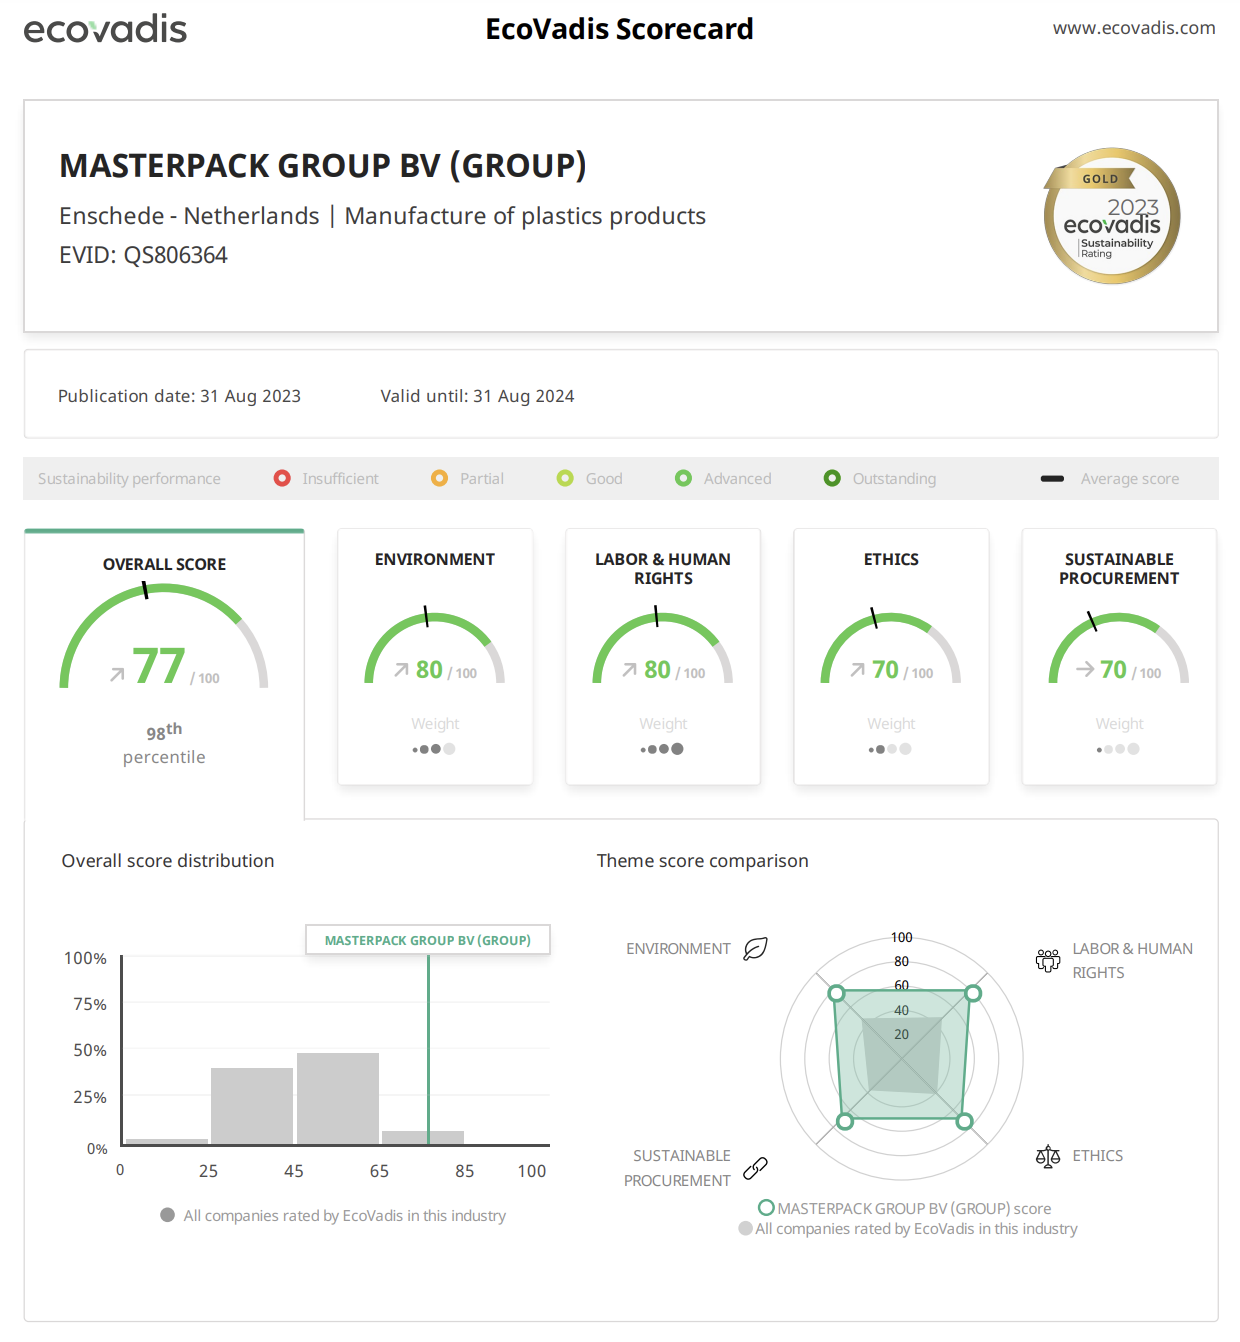The height and width of the screenshot is (1342, 1240).
Task: Click the EcoVadis logo in the header
Action: click(x=105, y=29)
